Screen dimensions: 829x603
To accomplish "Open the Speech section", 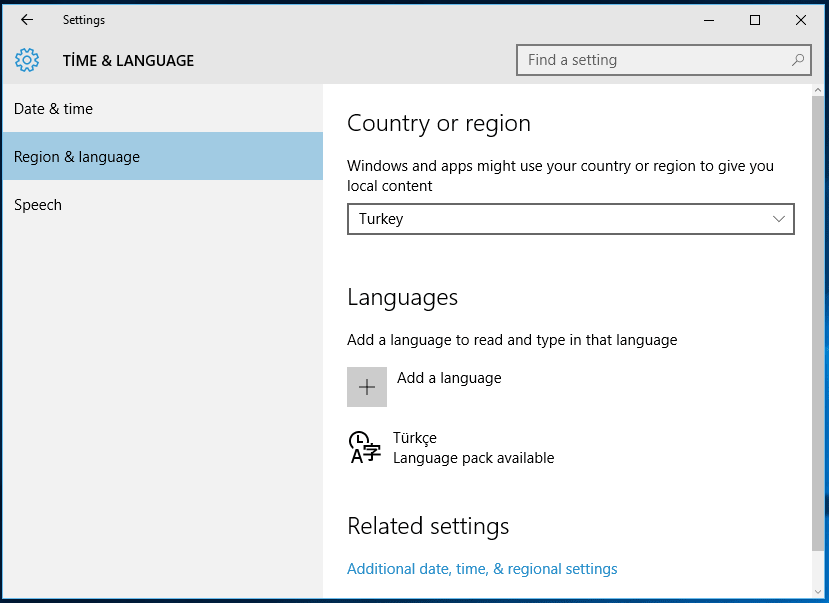I will 163,205.
